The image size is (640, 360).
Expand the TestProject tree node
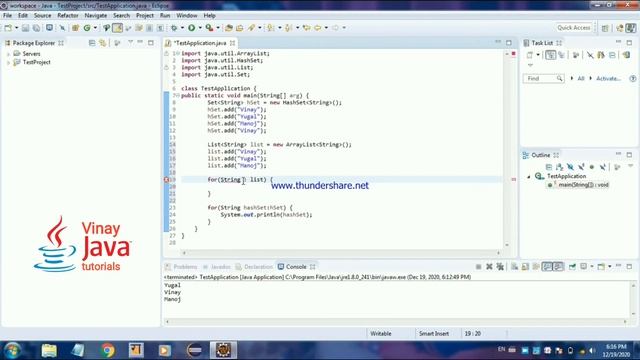pos(8,62)
